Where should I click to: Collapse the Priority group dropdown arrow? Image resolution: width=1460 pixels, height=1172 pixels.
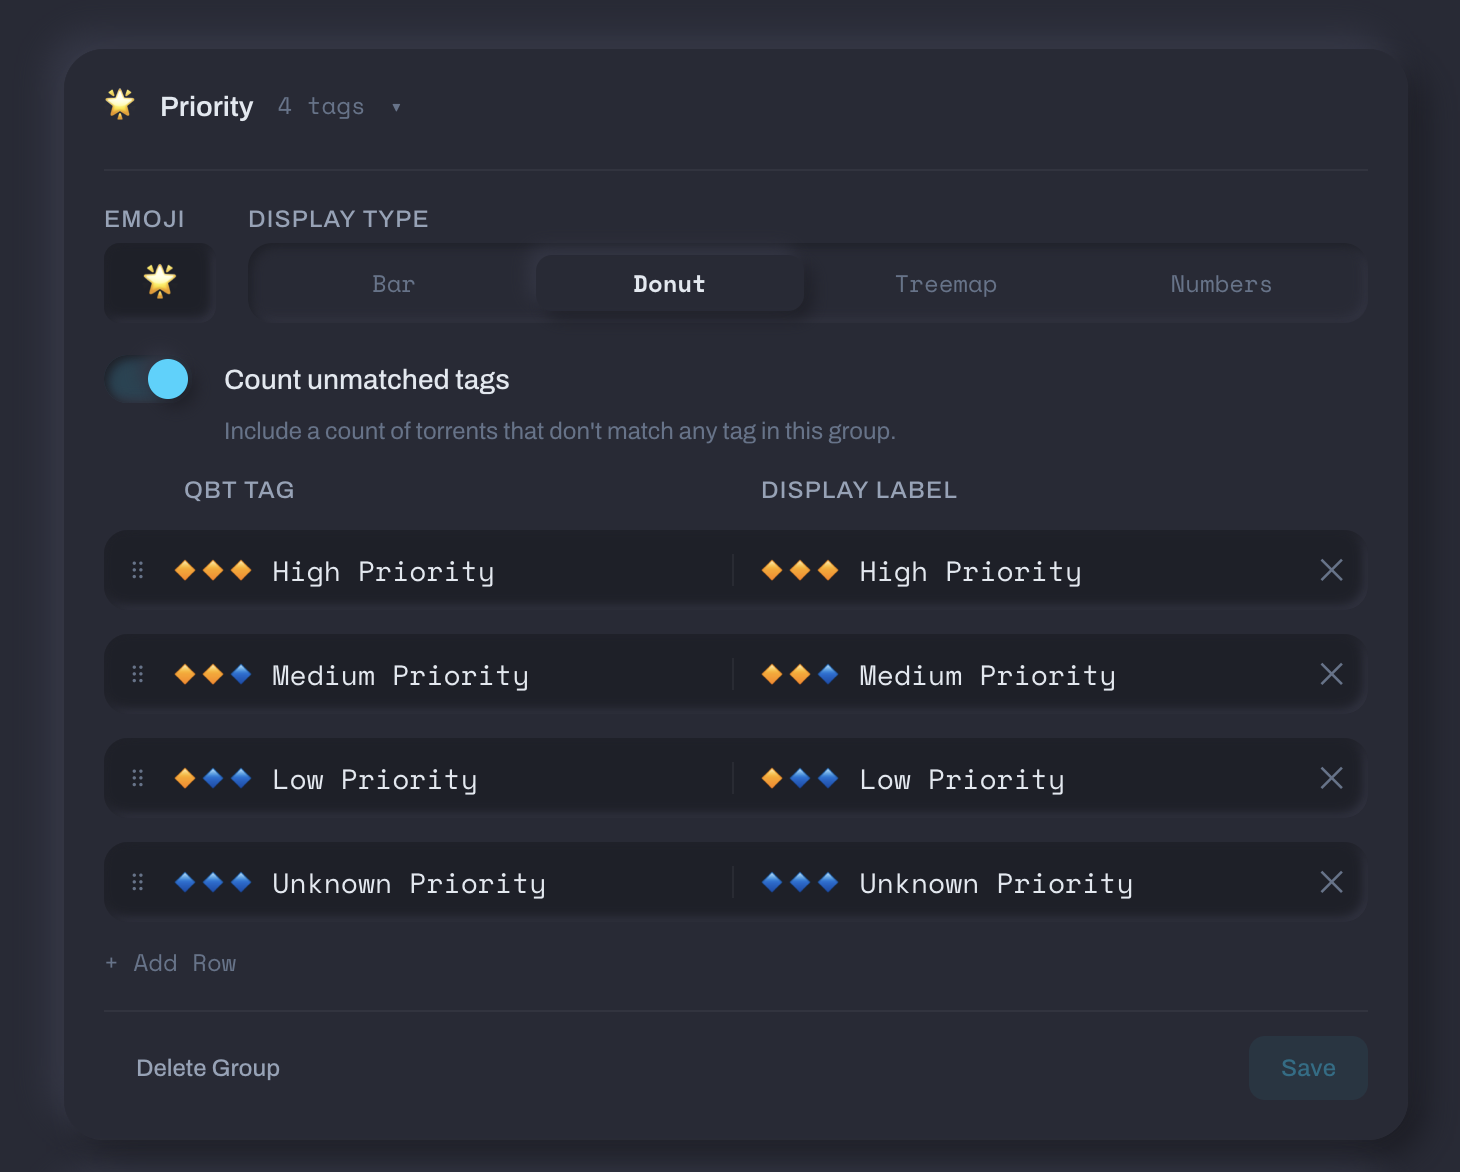tap(396, 108)
